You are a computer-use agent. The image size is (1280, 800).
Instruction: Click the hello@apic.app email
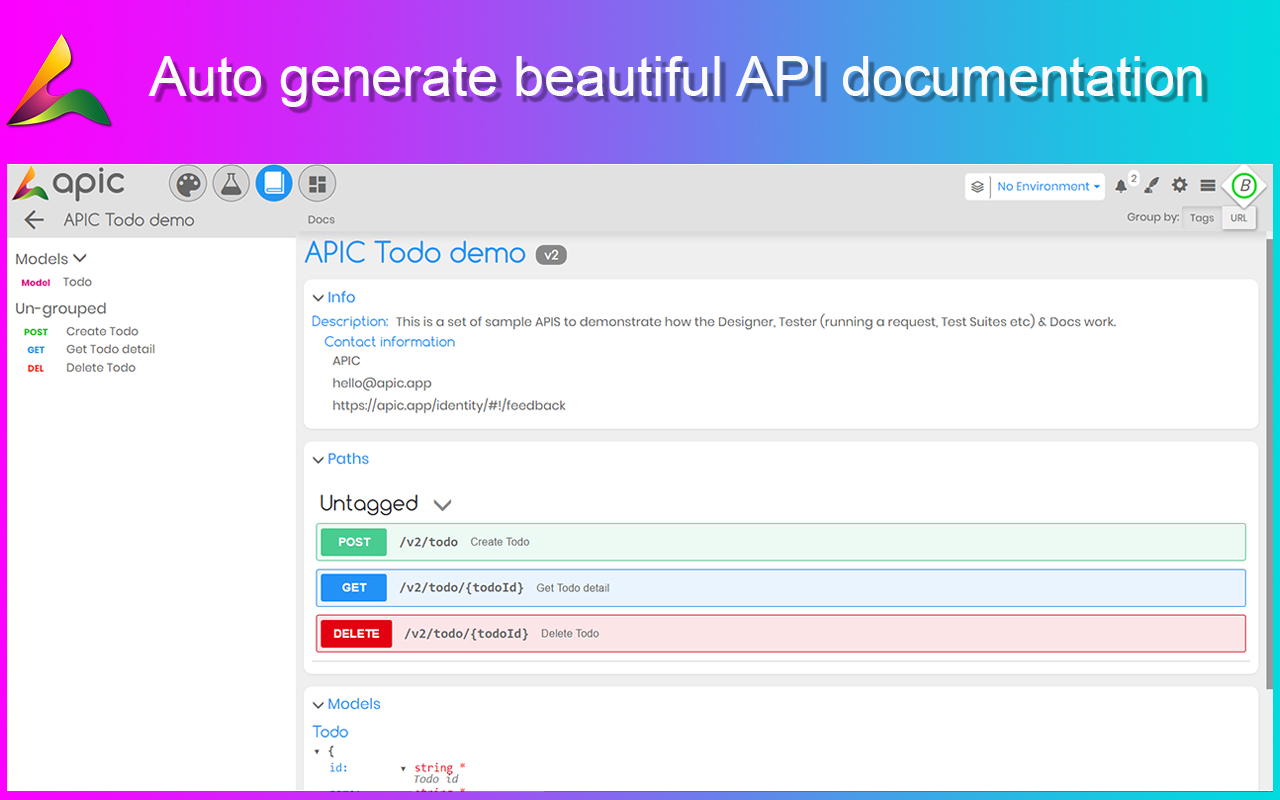[x=382, y=383]
